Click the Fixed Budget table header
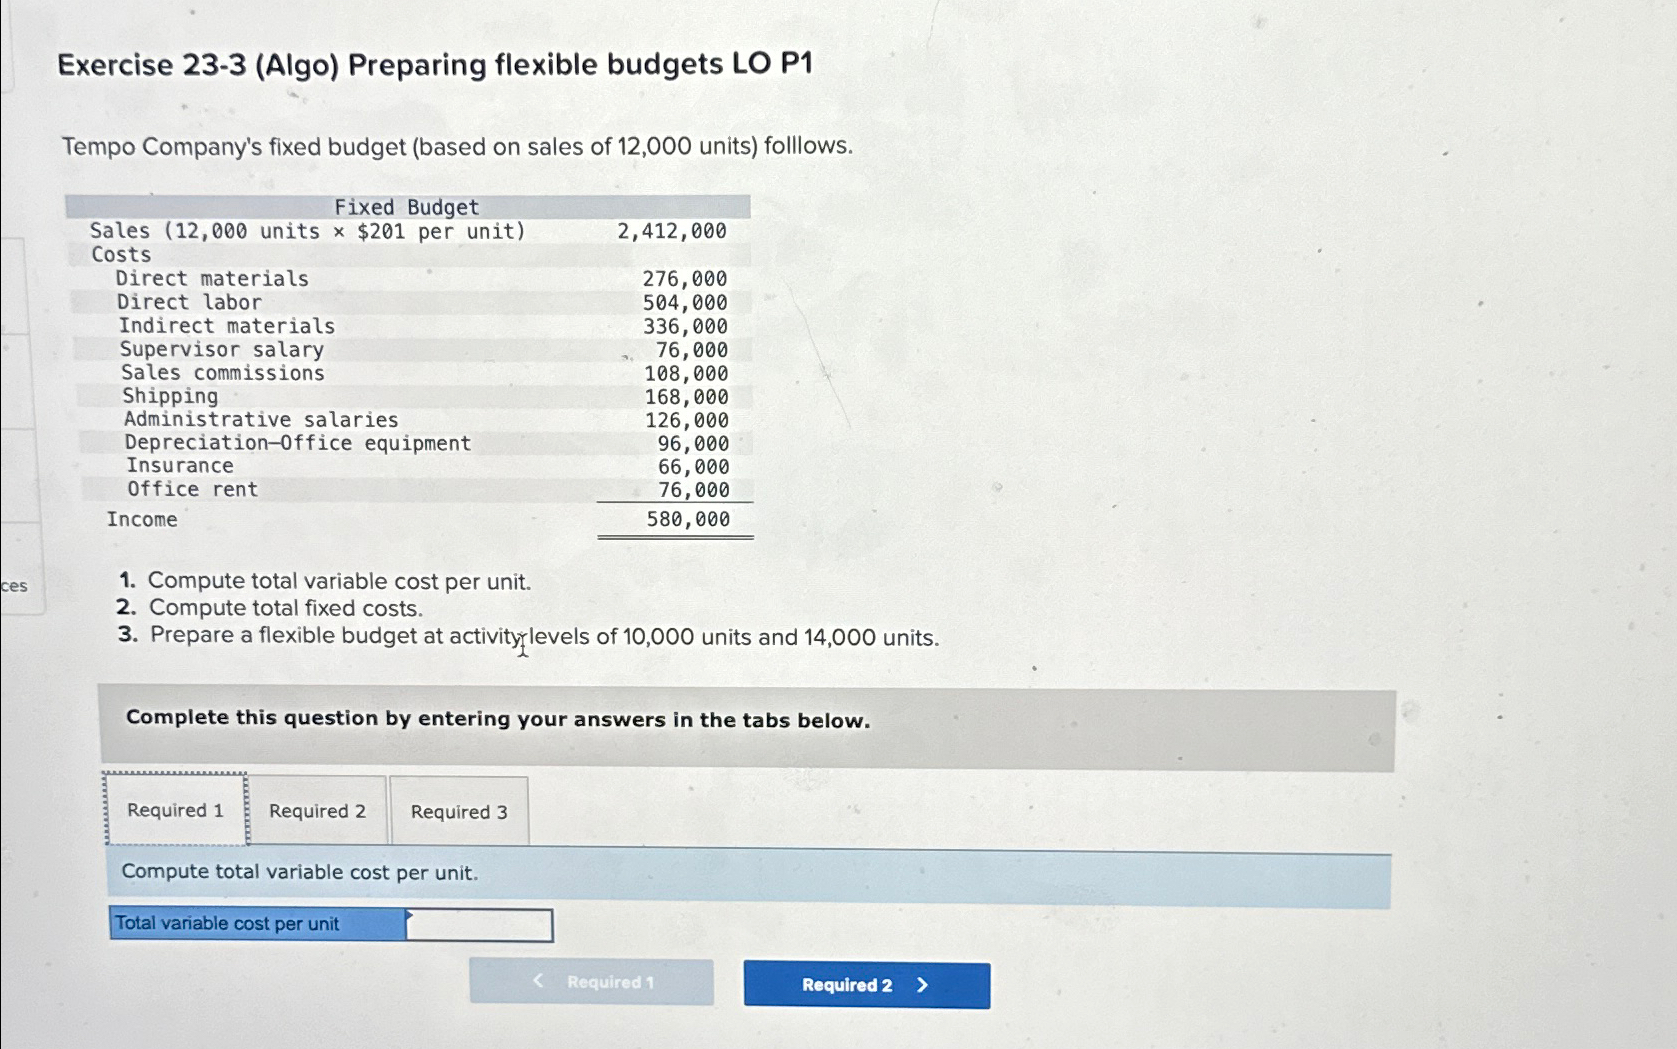The height and width of the screenshot is (1049, 1677). tap(407, 207)
